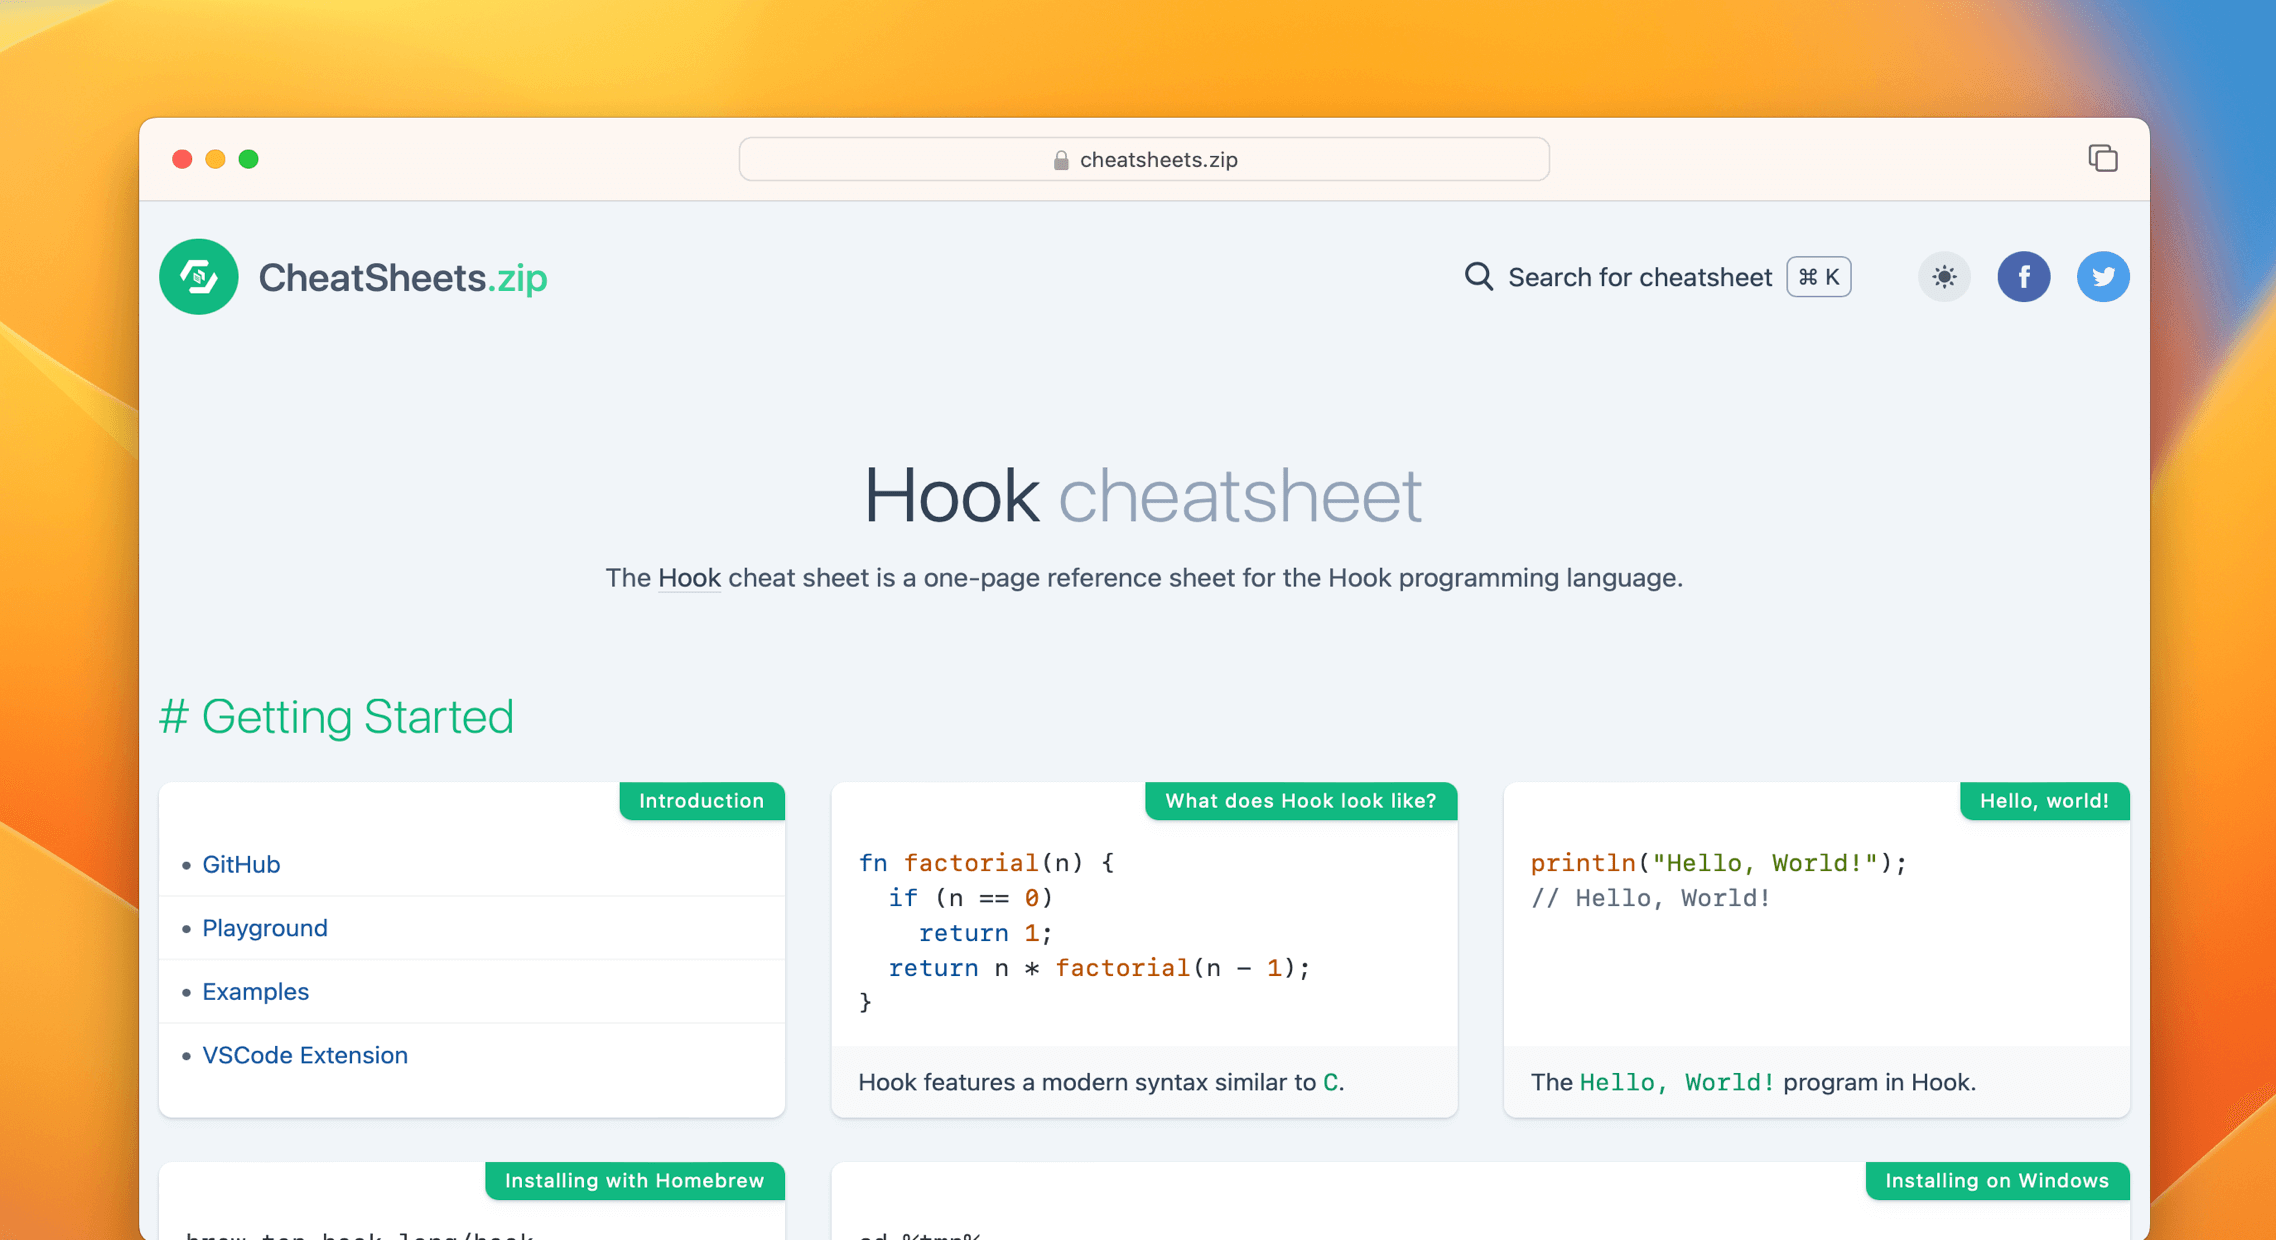Click the cheatsheets.zip address bar

(1143, 159)
